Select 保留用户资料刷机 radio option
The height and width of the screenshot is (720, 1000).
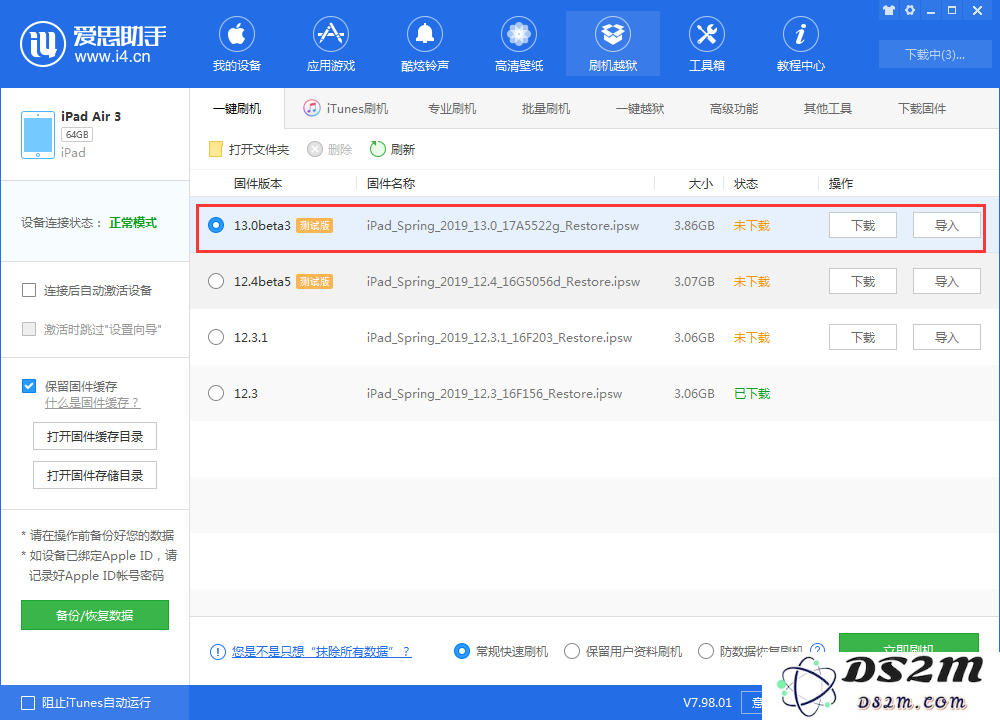pyautogui.click(x=572, y=651)
